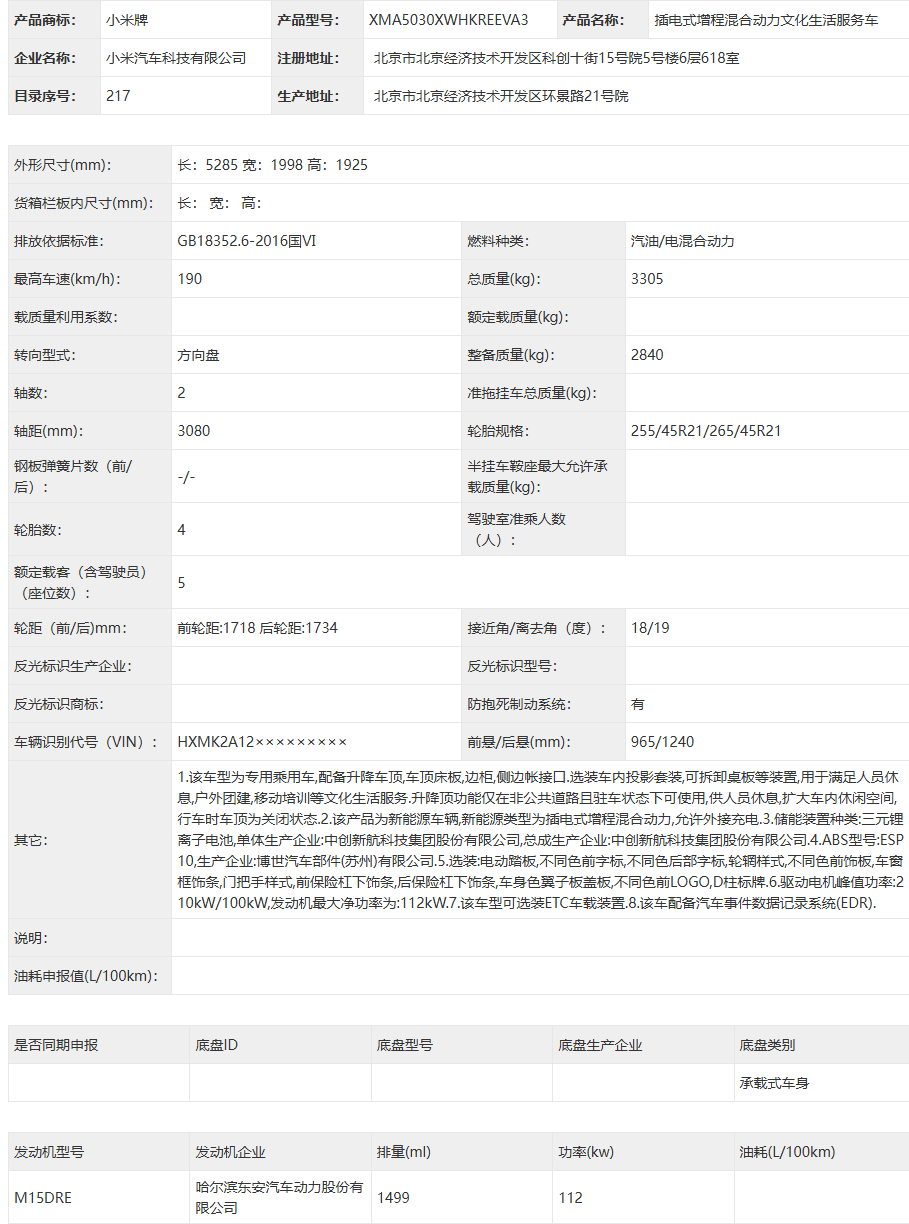Click the column header 排量(ml)
The image size is (909, 1224).
[404, 1152]
